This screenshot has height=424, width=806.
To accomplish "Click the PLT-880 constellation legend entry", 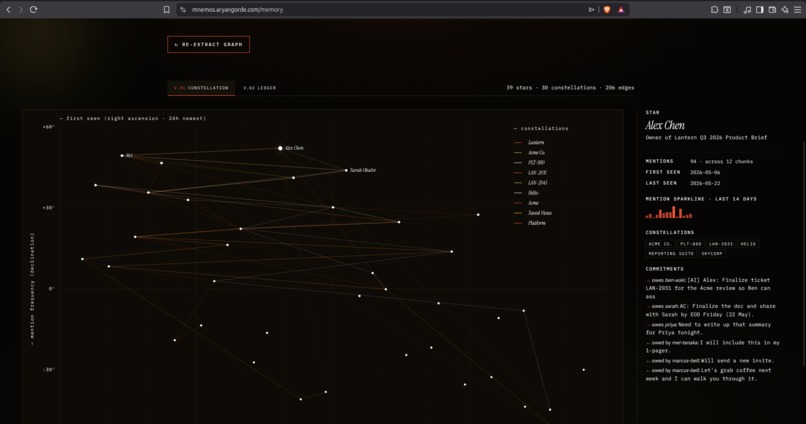I will tap(530, 162).
